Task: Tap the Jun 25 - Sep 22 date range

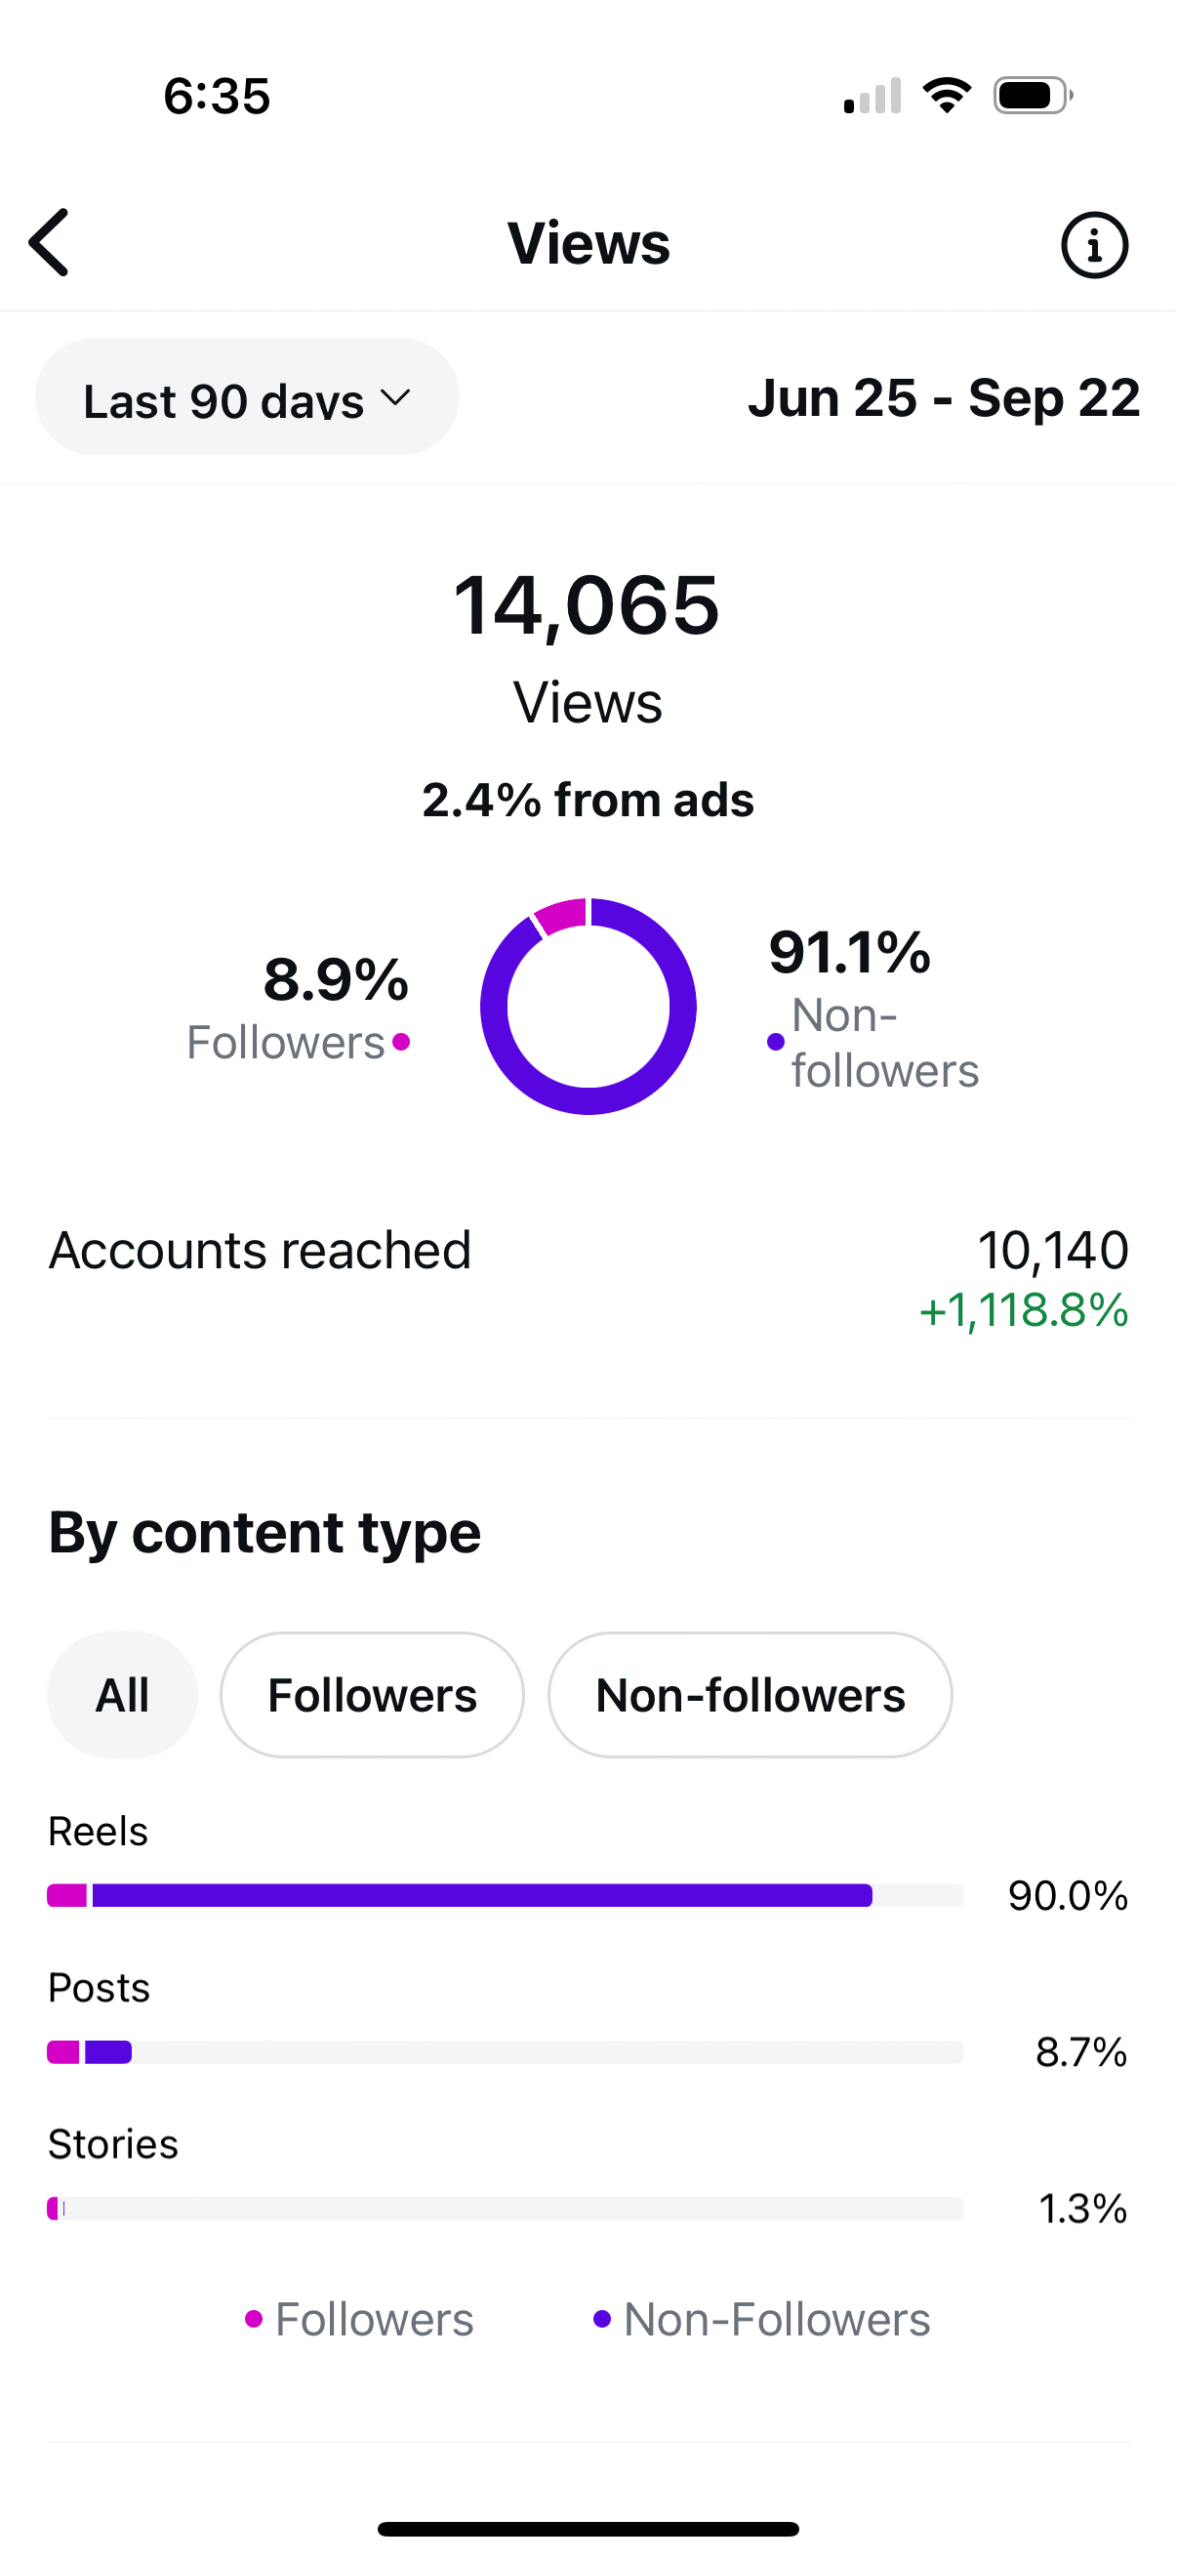Action: pyautogui.click(x=943, y=398)
